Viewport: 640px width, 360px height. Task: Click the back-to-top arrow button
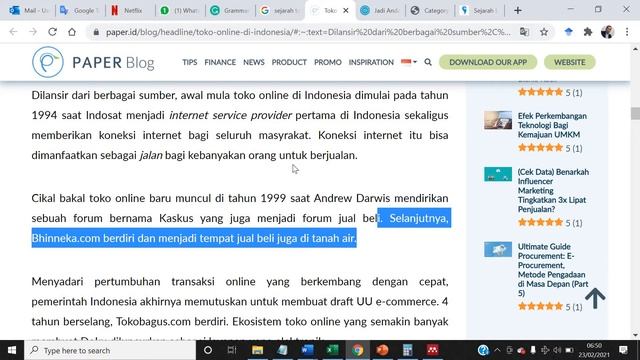(595, 298)
